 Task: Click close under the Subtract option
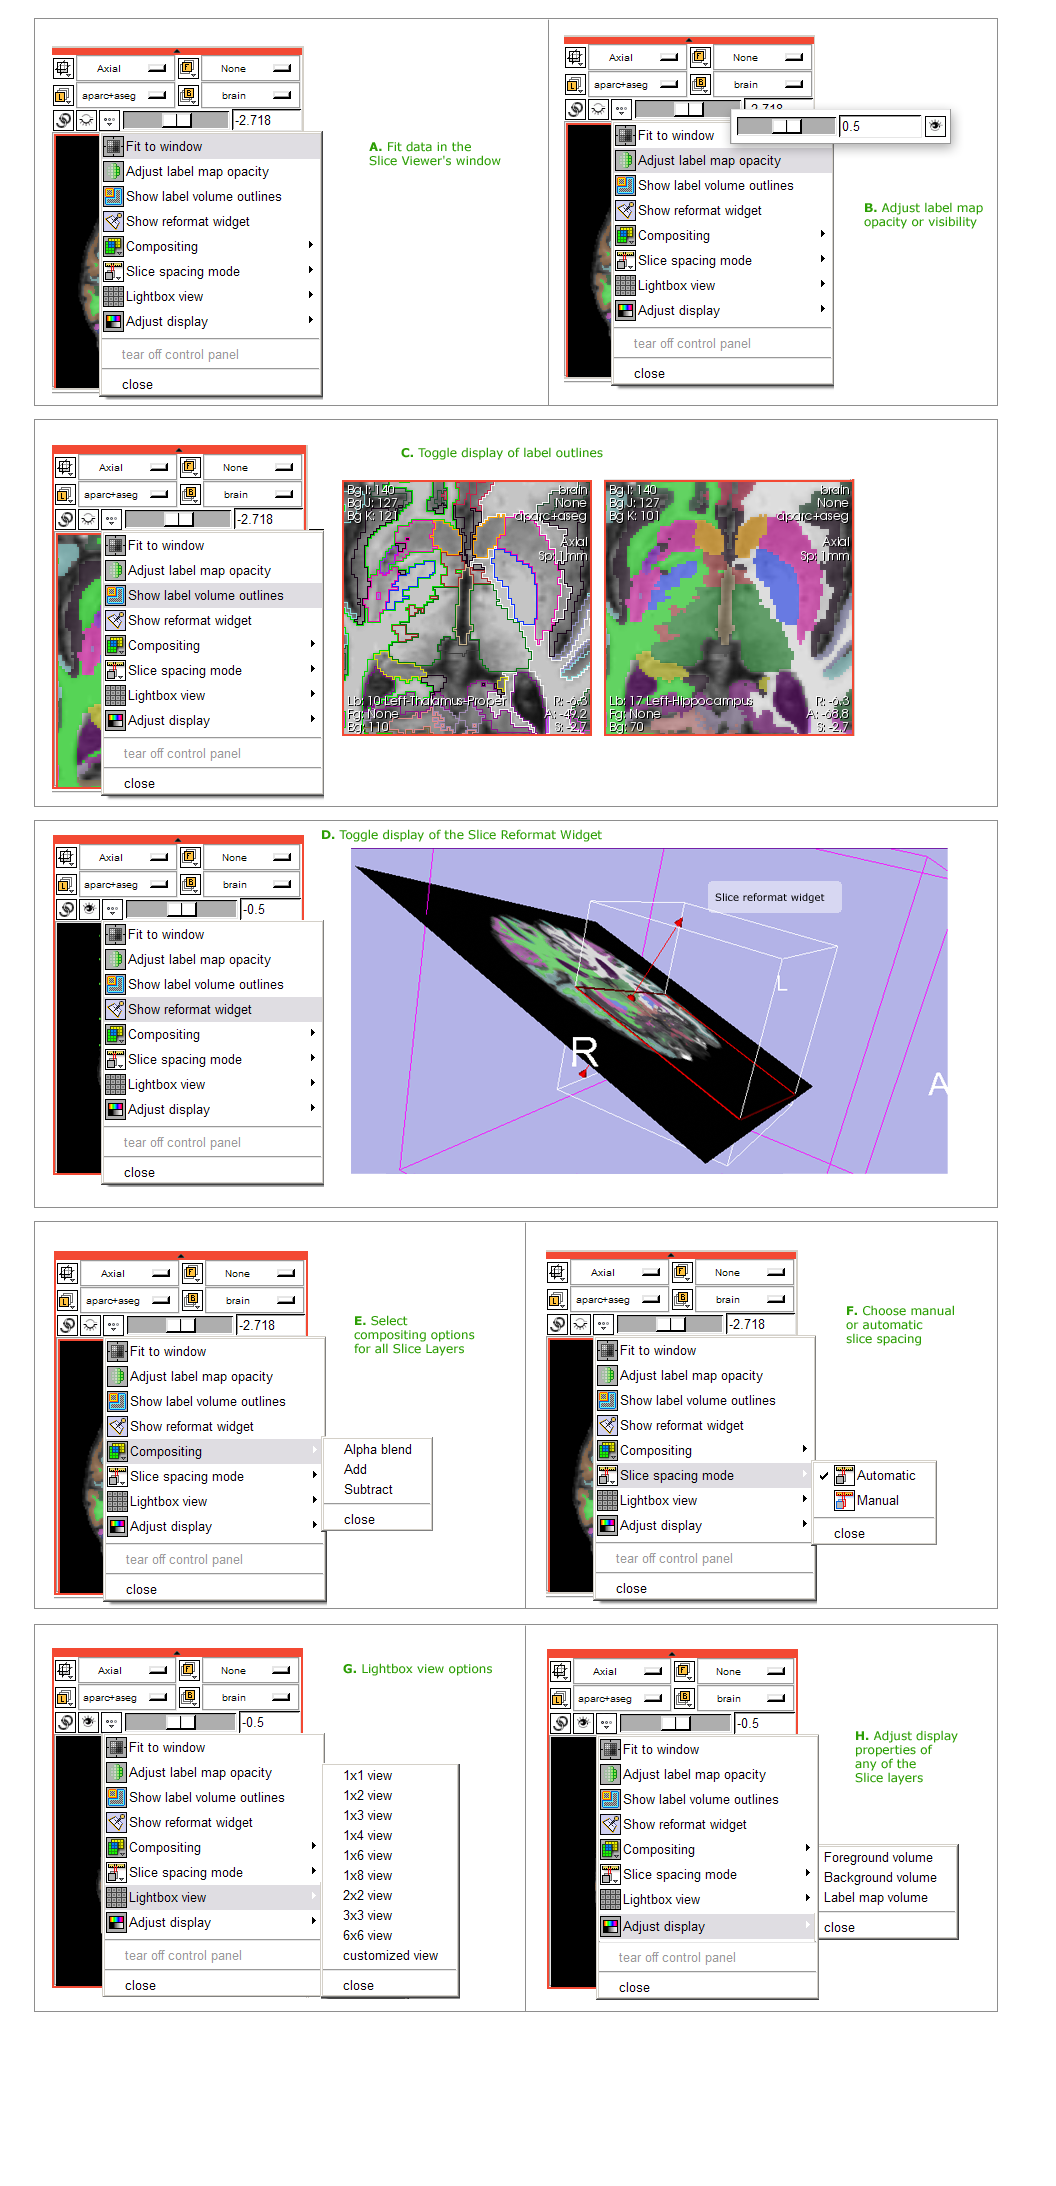pyautogui.click(x=359, y=1519)
